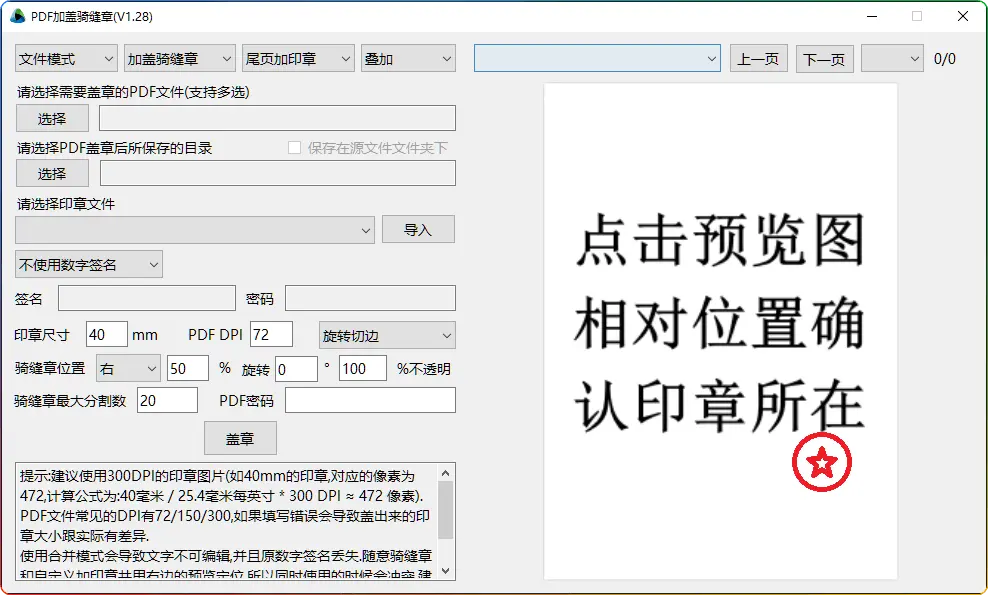Focus the PDF file path field
988x595 pixels.
tap(277, 118)
